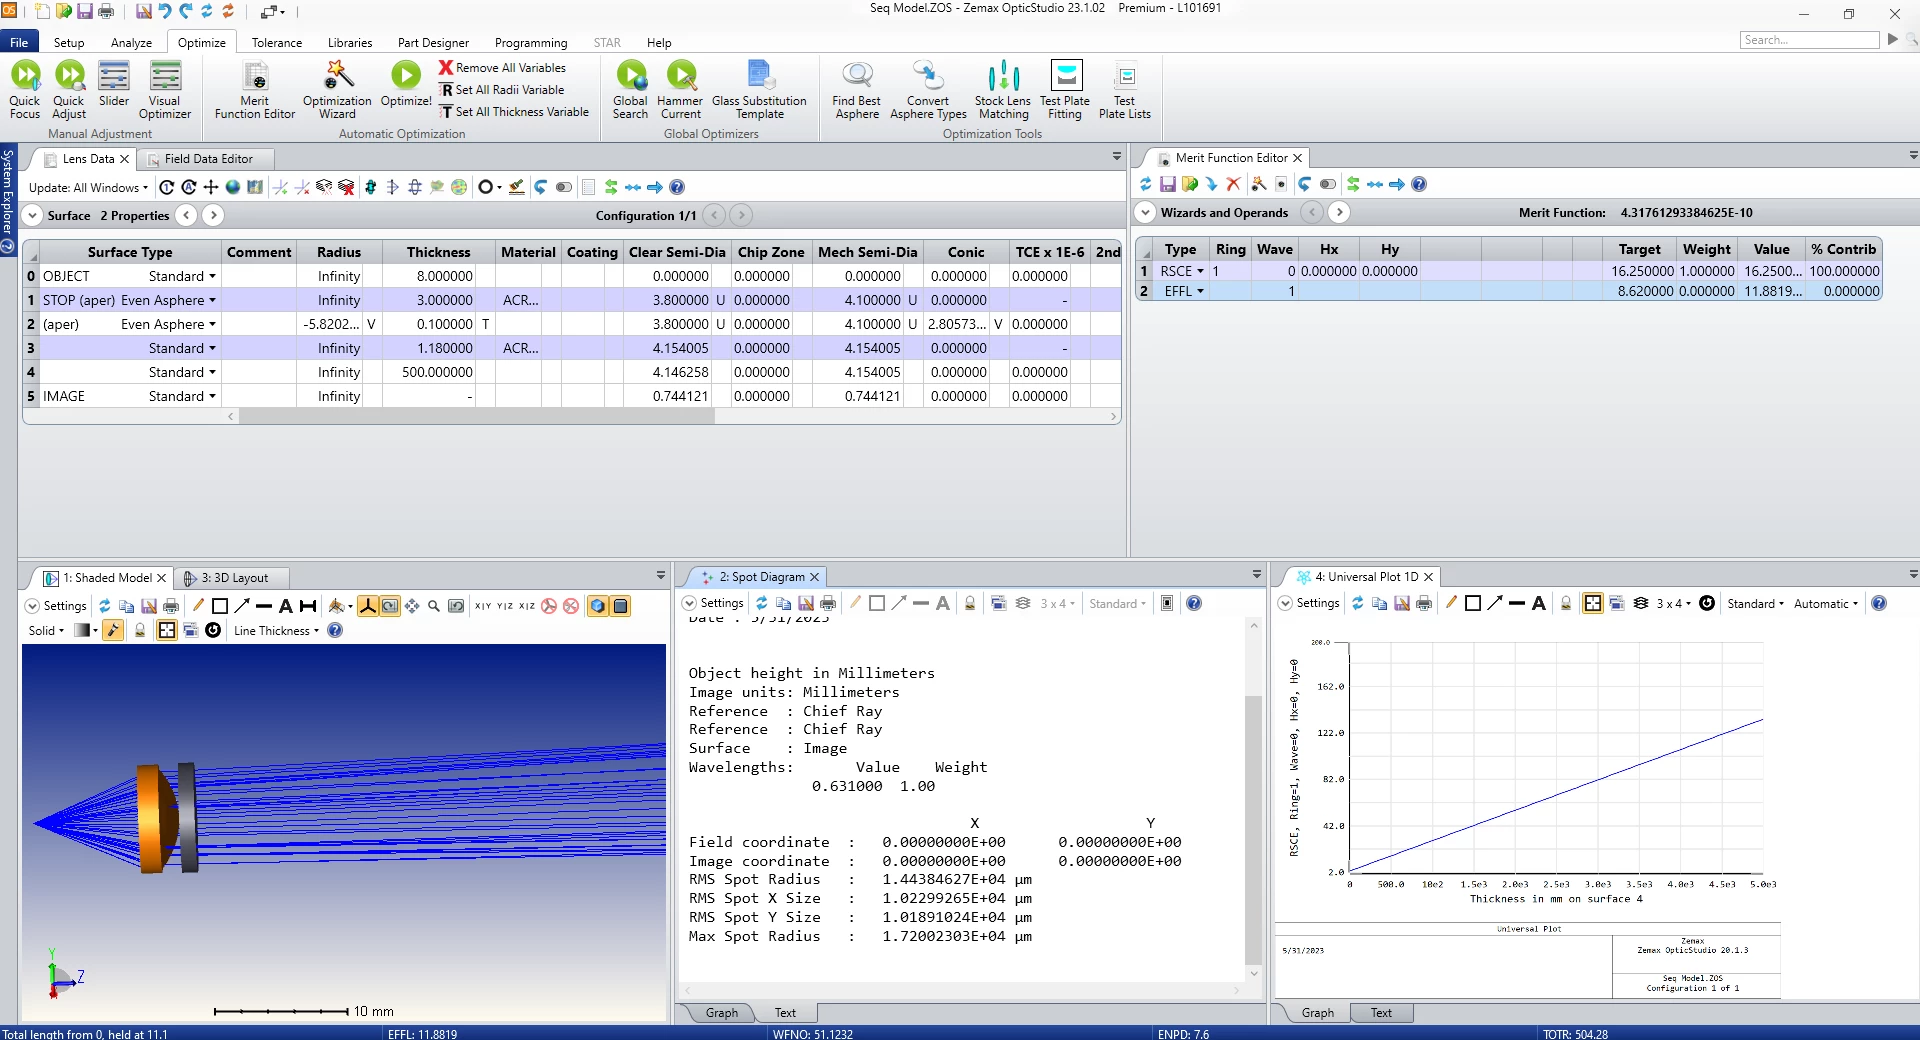This screenshot has height=1040, width=1920.
Task: Open Convert Asphere Types tool
Action: click(928, 90)
